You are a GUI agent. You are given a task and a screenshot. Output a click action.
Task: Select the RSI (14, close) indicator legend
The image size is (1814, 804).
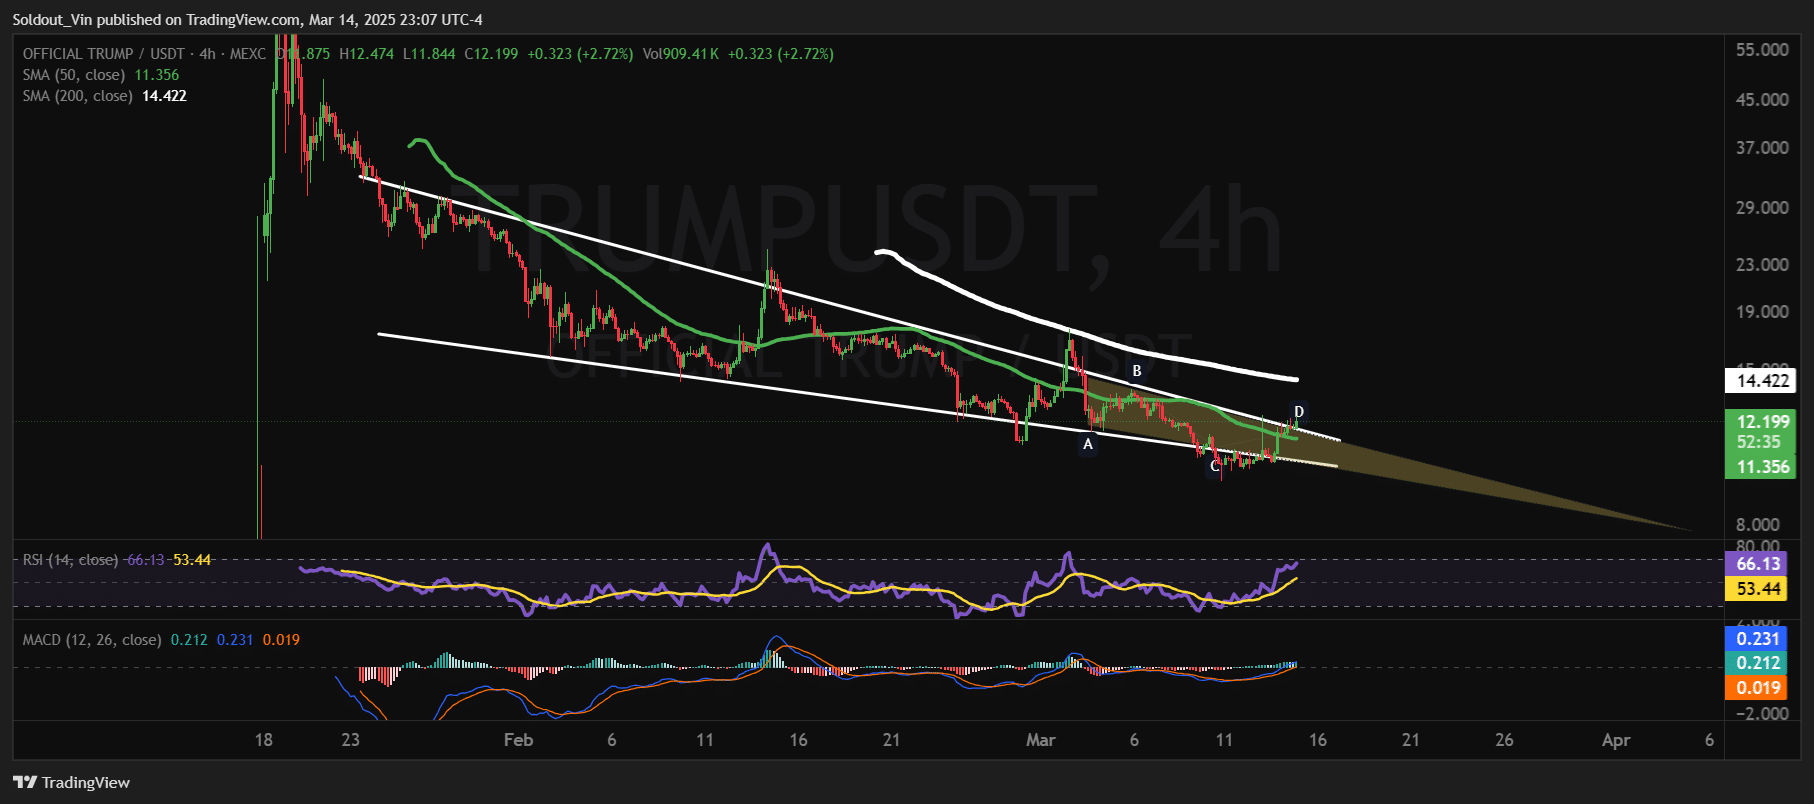[x=117, y=560]
